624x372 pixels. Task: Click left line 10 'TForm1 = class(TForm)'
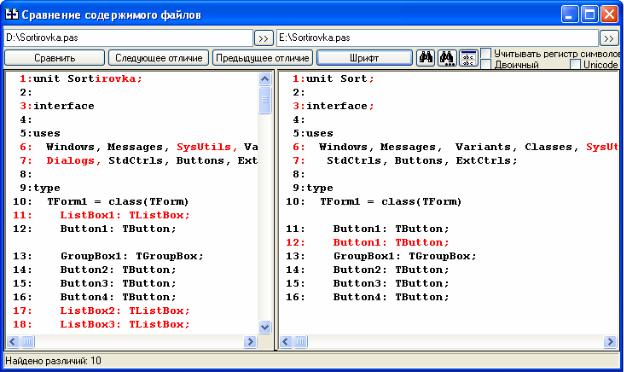(x=118, y=202)
